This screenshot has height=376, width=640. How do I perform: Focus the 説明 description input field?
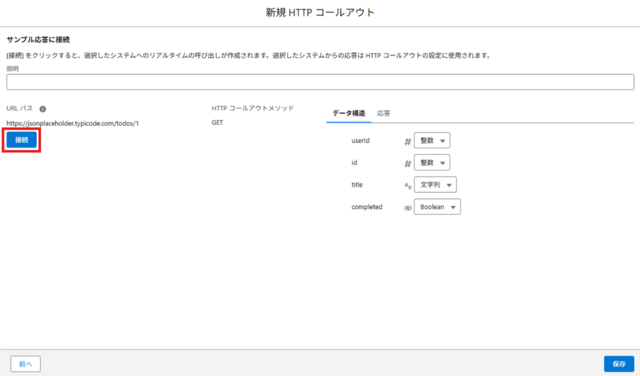320,82
